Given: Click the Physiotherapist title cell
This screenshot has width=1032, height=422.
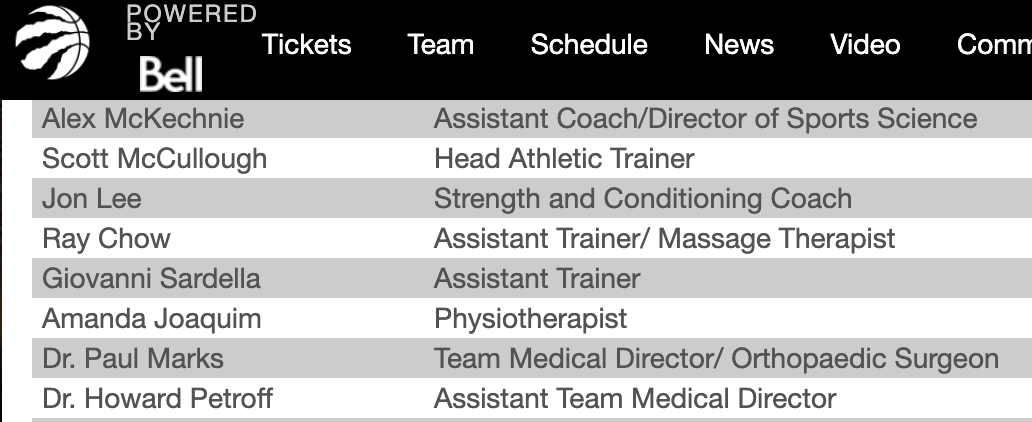Looking at the screenshot, I should tap(530, 319).
